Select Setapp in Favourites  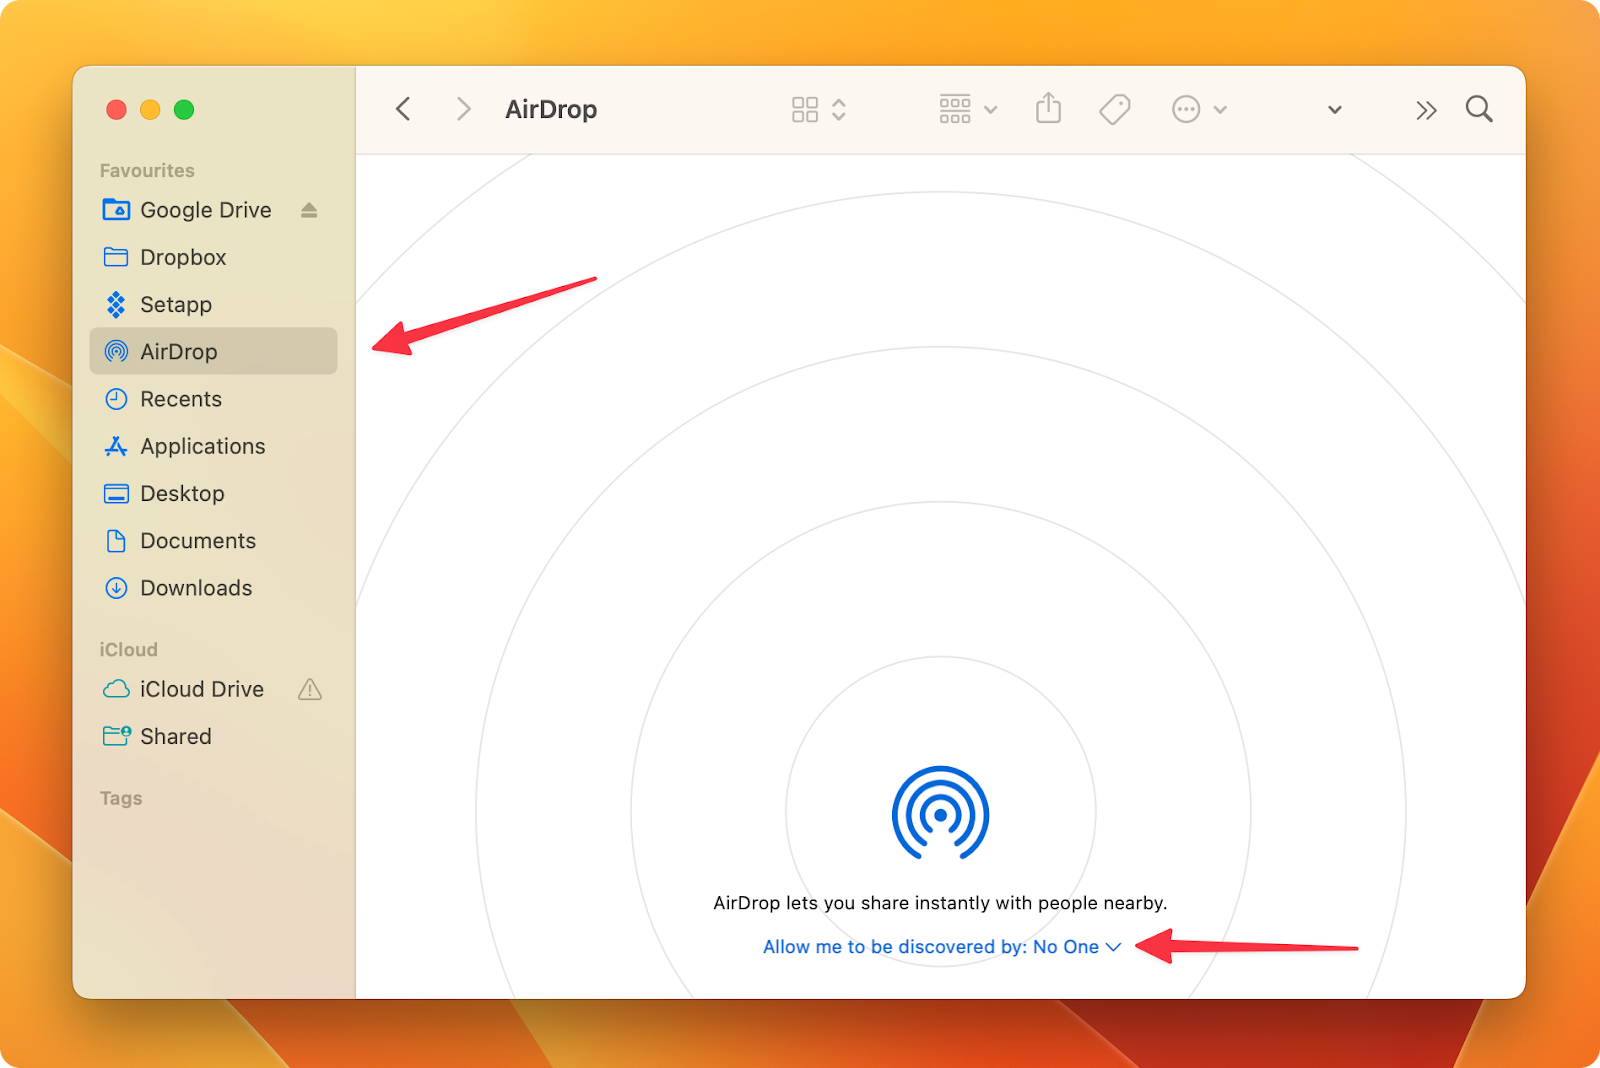point(176,304)
